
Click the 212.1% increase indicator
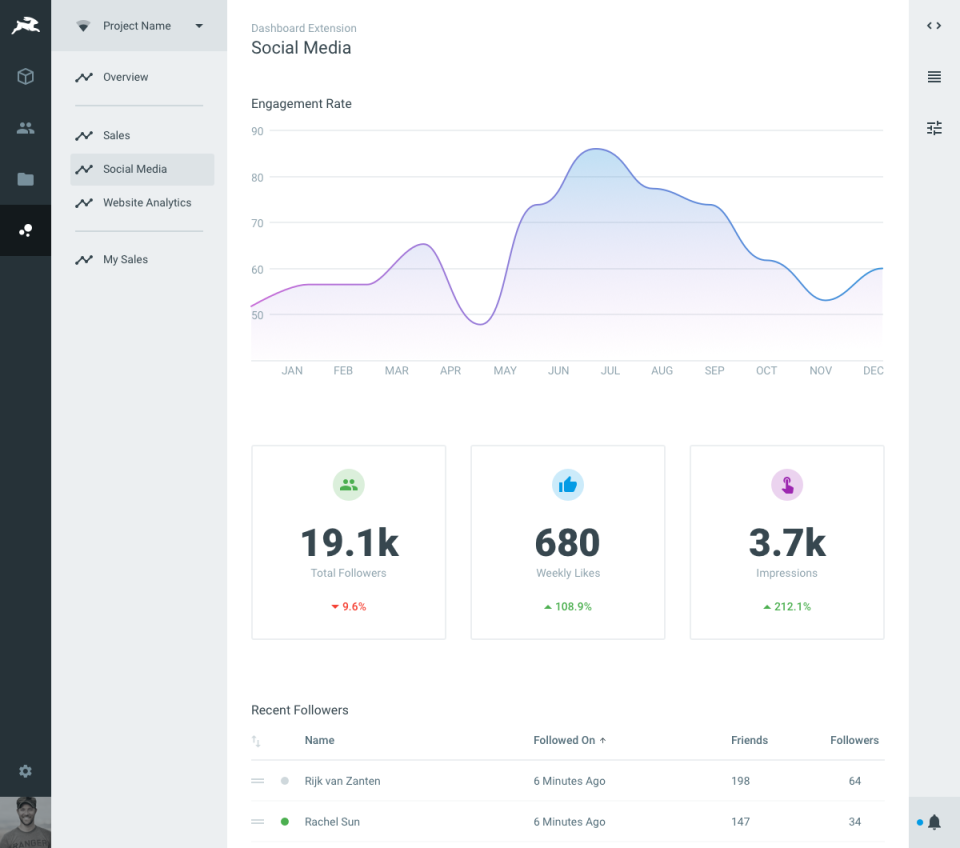[x=787, y=607]
